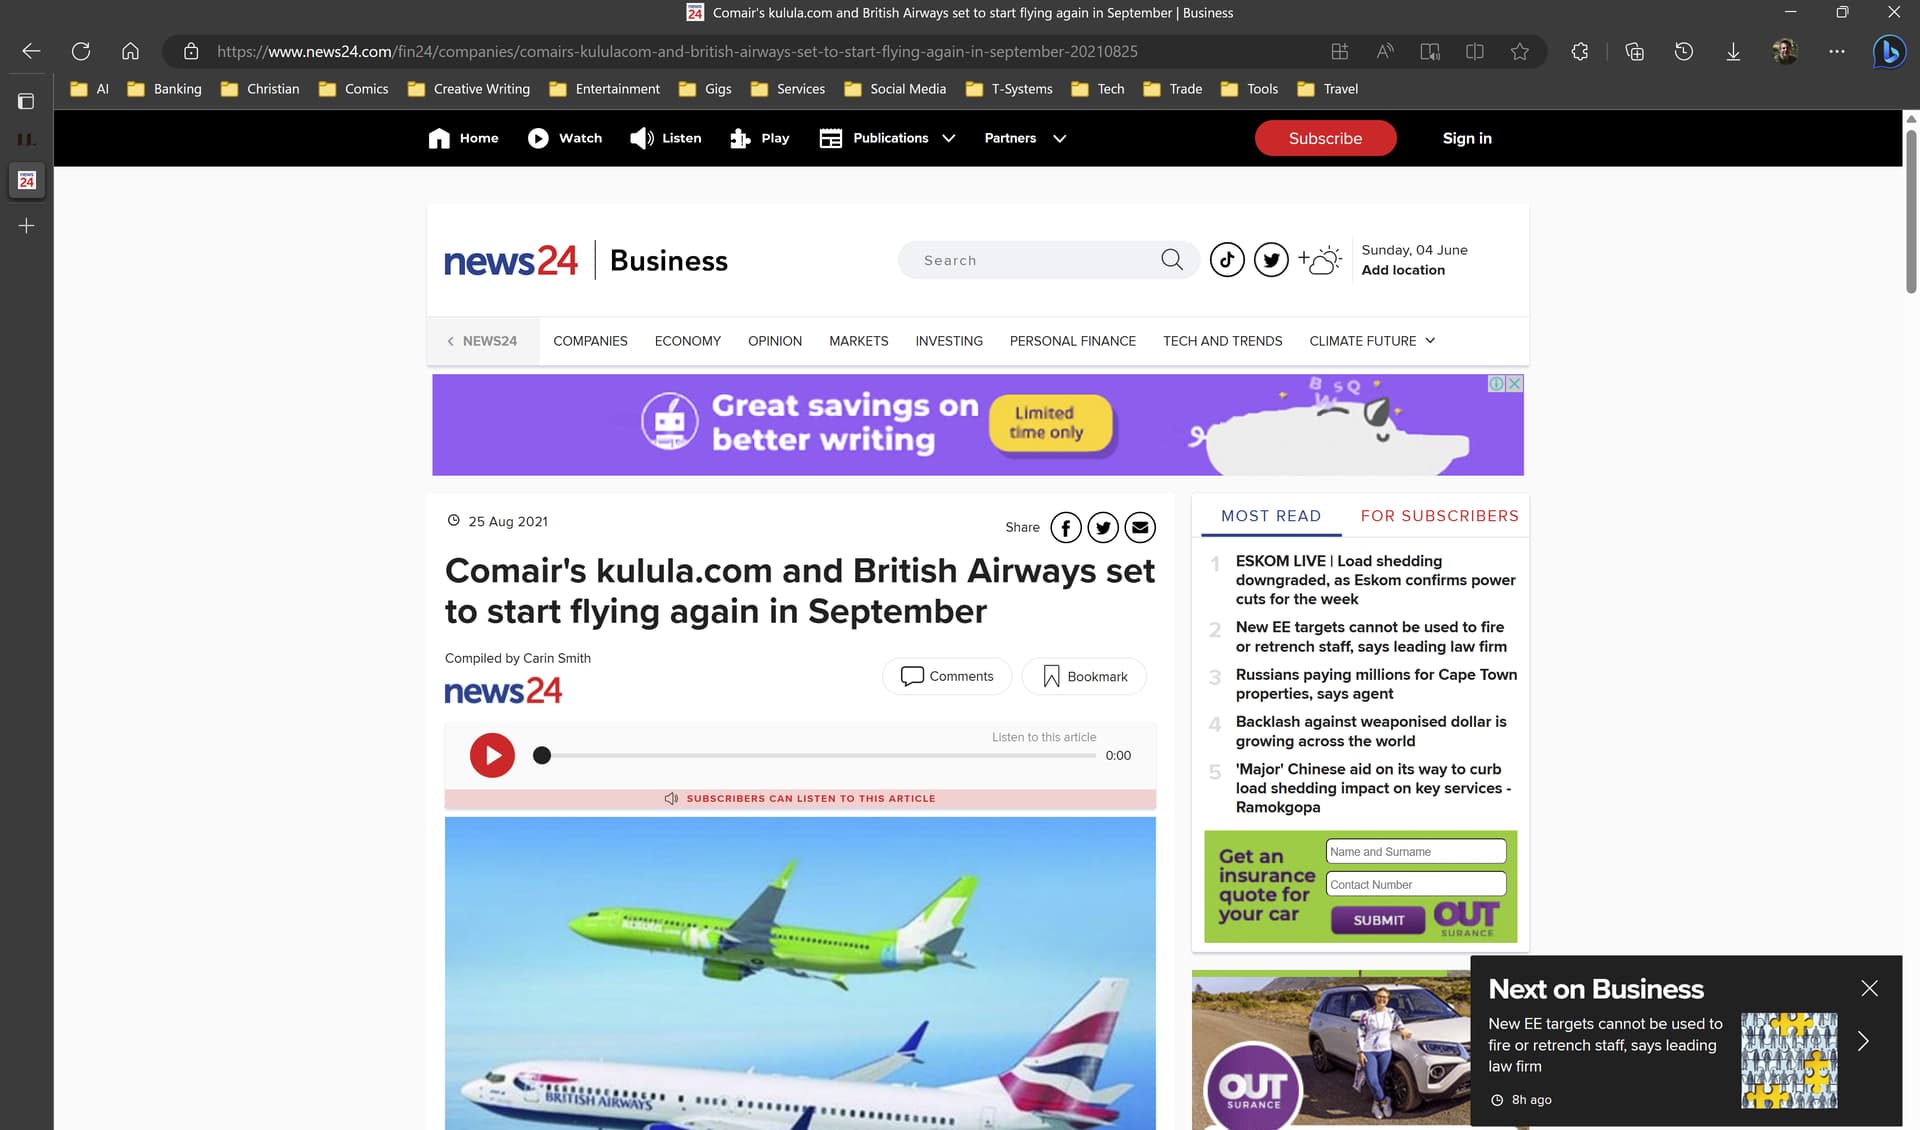The height and width of the screenshot is (1130, 1920).
Task: Open news24 TikTok icon
Action: pos(1227,260)
